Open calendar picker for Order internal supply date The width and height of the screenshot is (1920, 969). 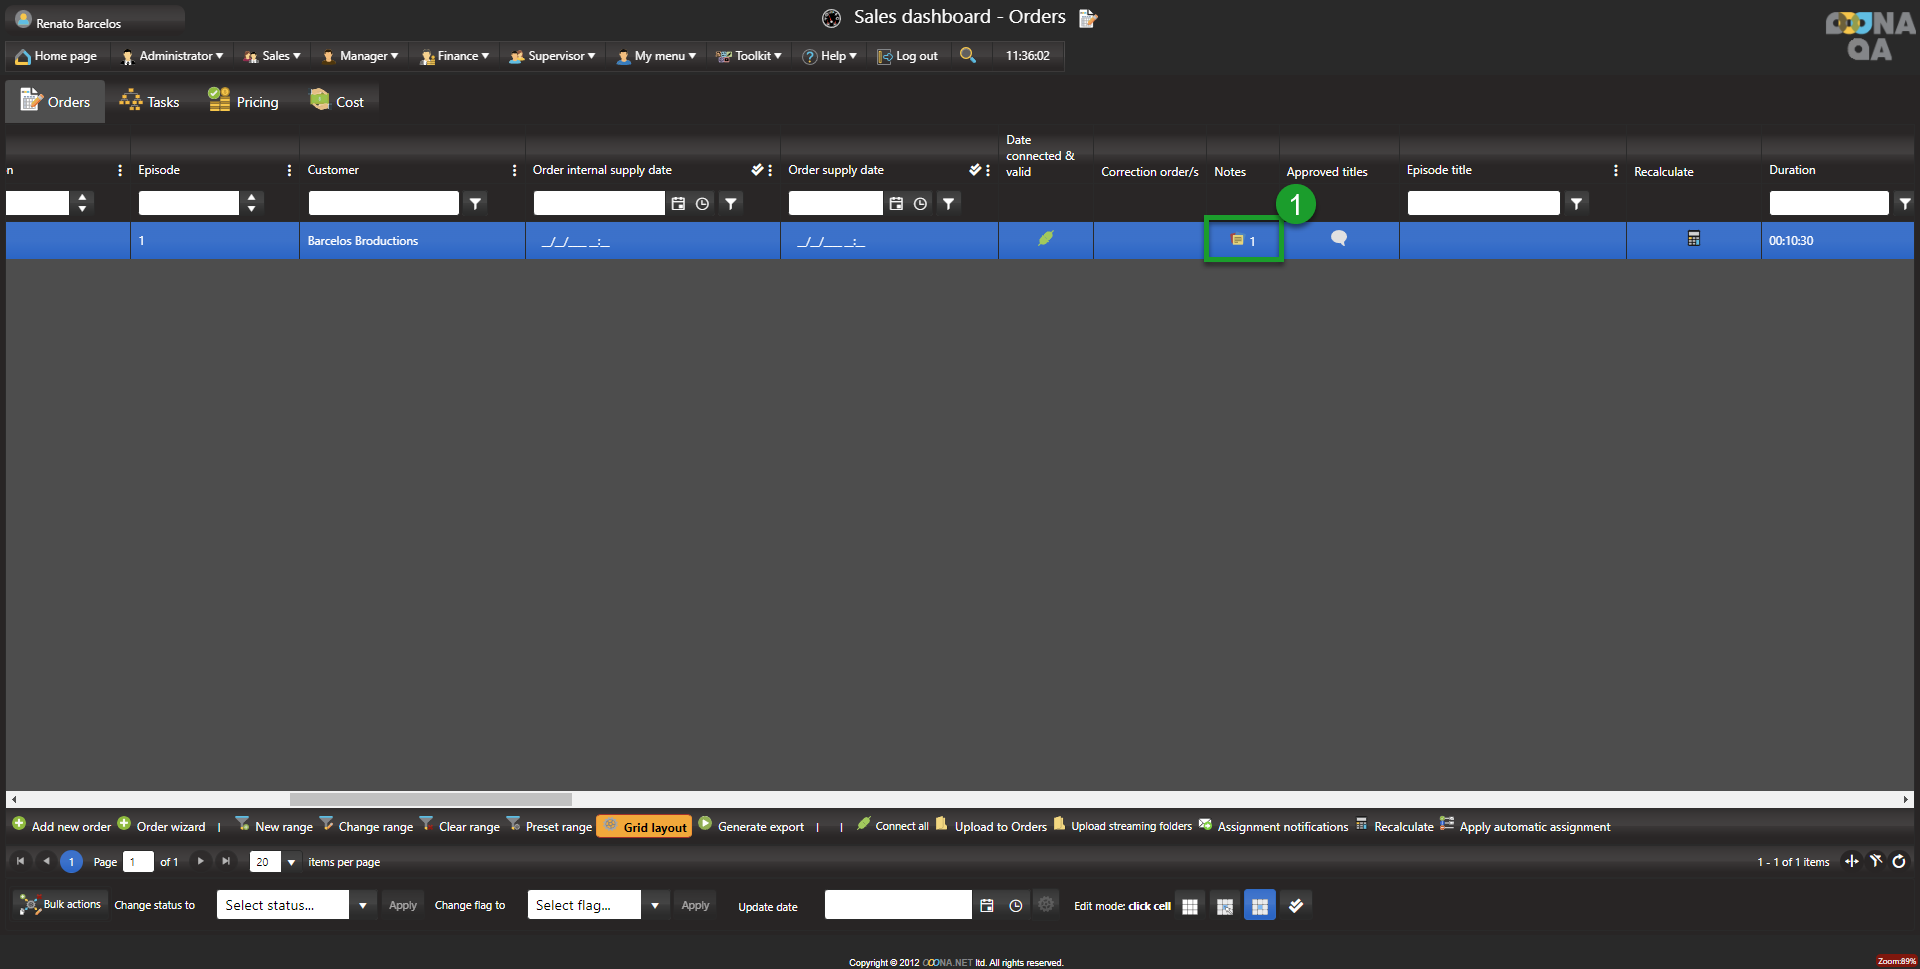coord(678,204)
